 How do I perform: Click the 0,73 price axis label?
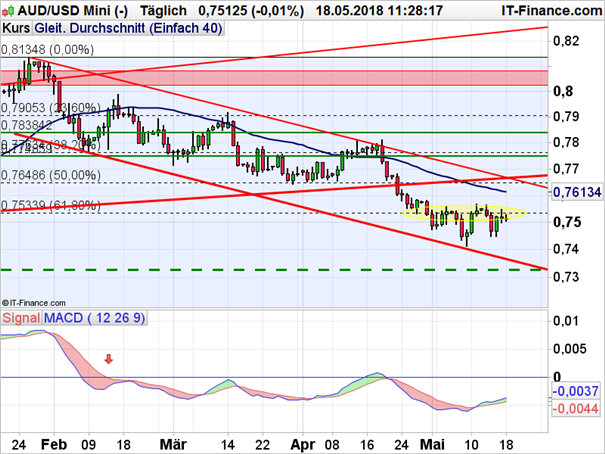pos(566,277)
